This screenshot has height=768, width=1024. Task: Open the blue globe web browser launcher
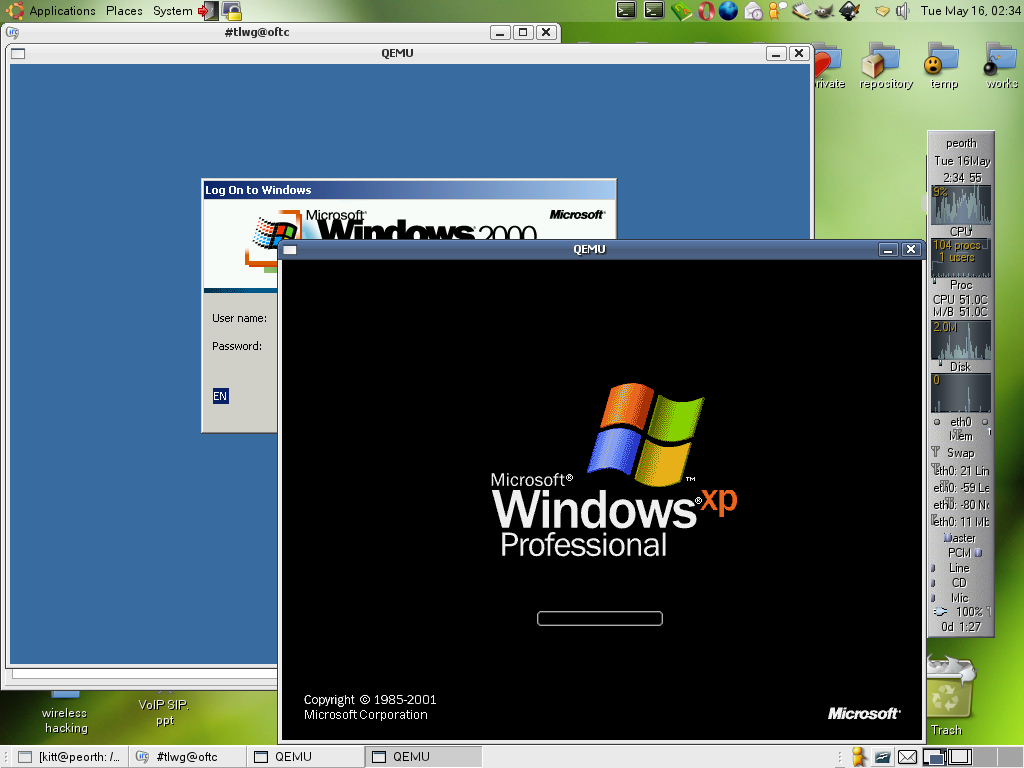click(x=728, y=10)
